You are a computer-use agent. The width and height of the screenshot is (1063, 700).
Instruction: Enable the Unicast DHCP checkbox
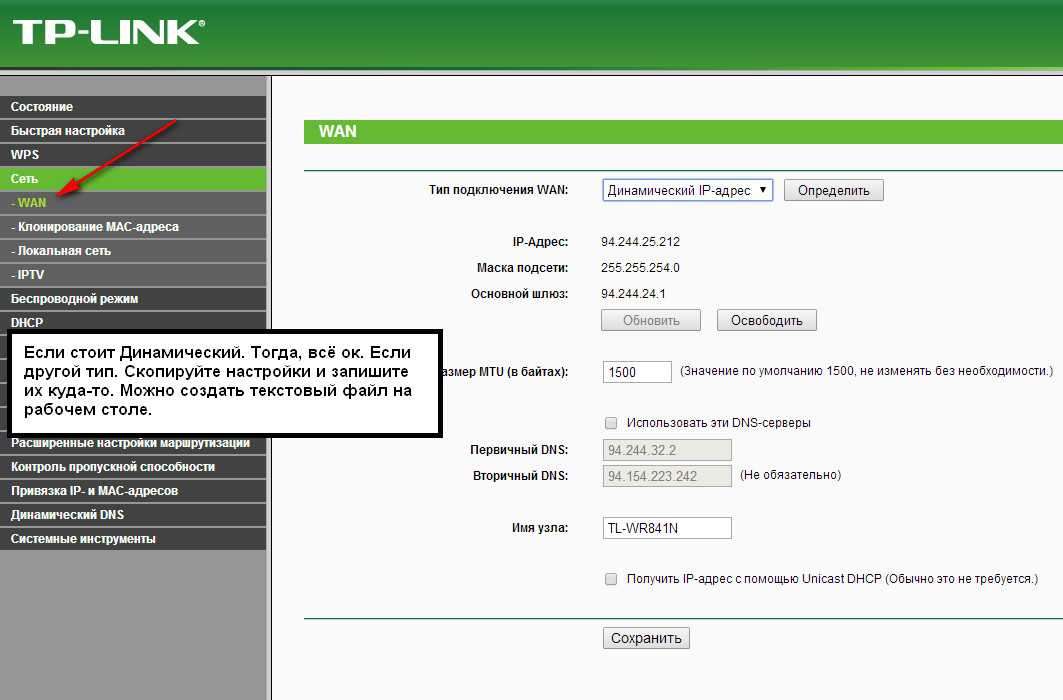click(611, 579)
